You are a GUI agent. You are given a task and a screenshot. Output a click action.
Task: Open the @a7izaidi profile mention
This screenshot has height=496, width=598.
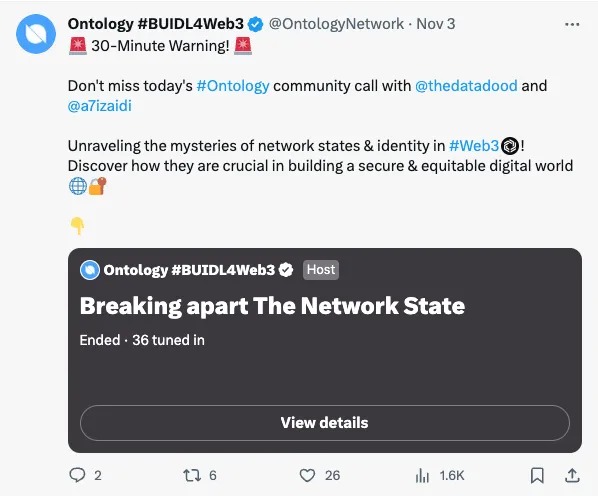point(100,106)
